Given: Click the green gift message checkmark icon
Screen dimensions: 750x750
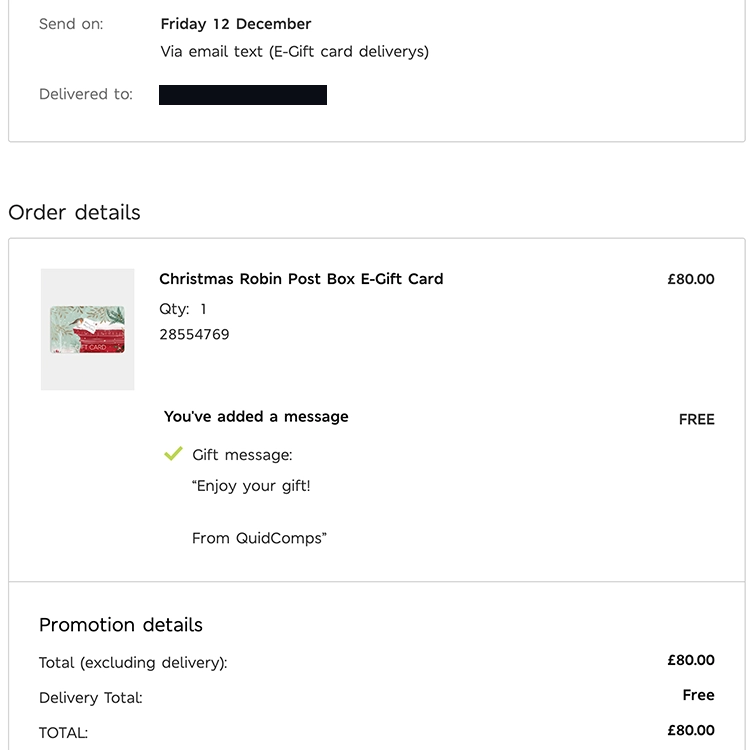Looking at the screenshot, I should 173,454.
